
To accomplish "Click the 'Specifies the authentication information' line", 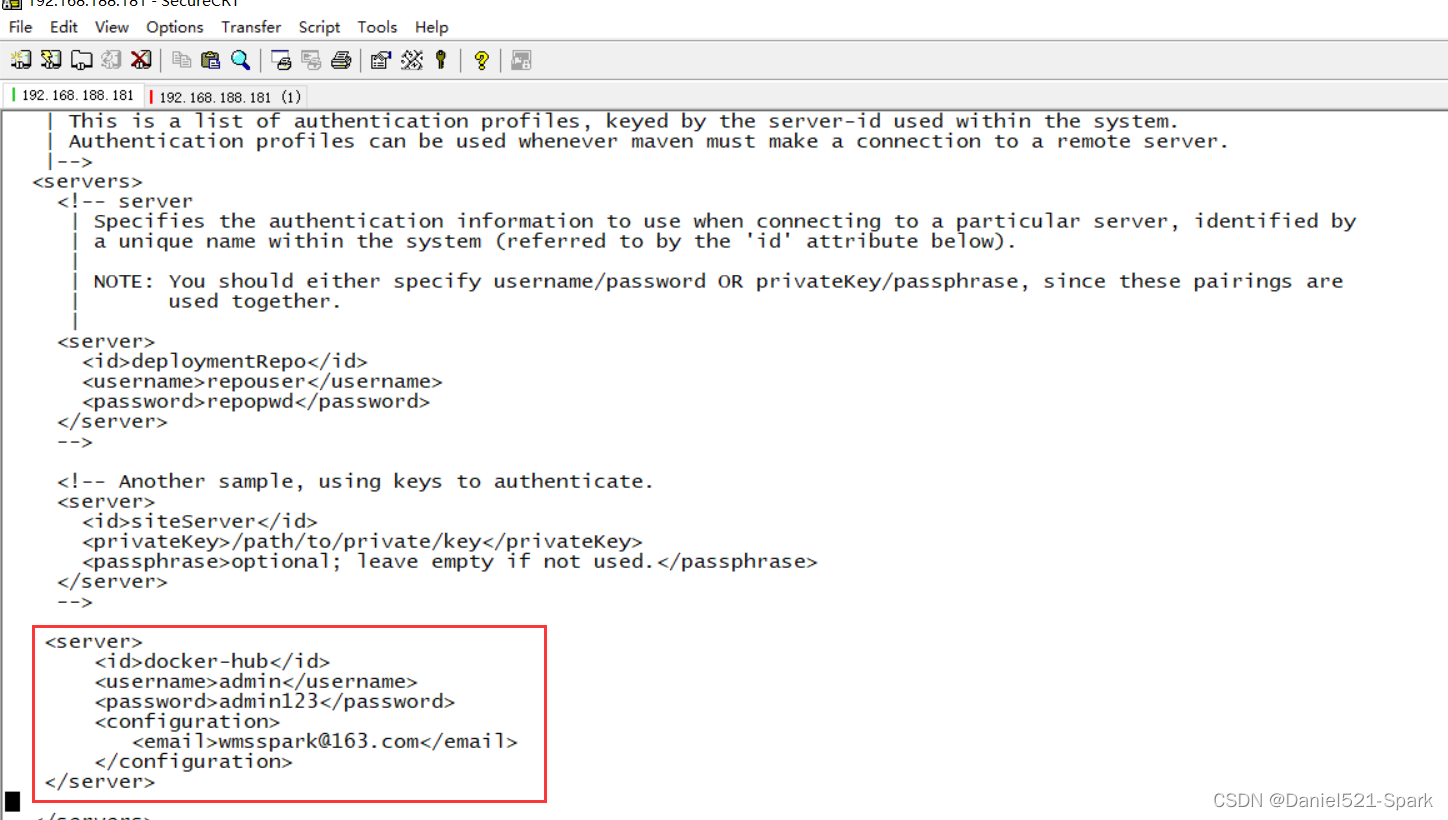I will click(x=725, y=221).
